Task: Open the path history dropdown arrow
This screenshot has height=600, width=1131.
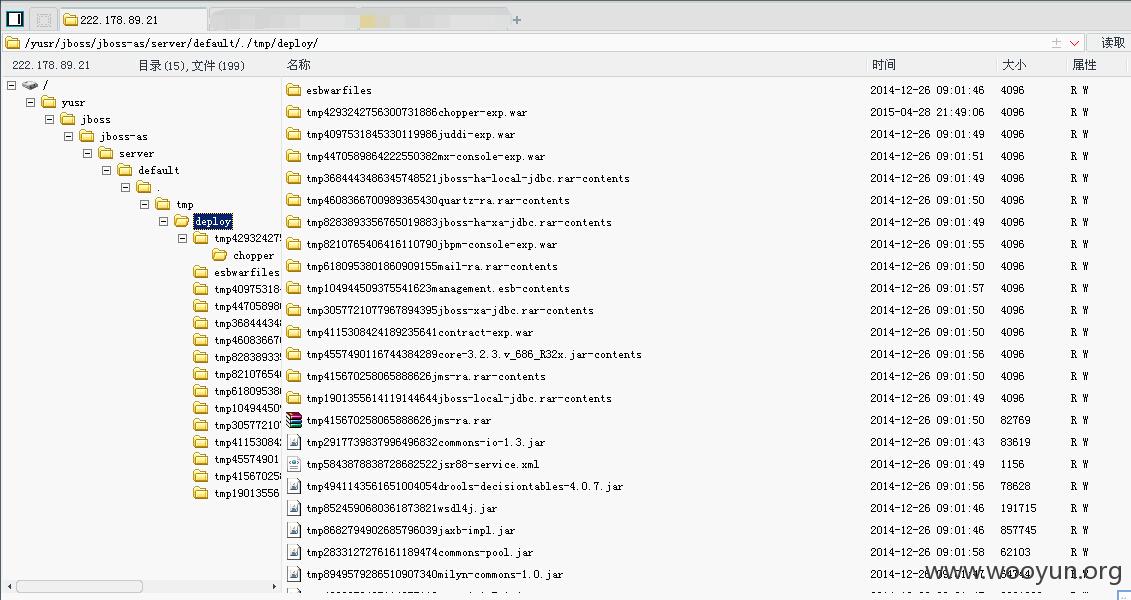Action: [1074, 43]
